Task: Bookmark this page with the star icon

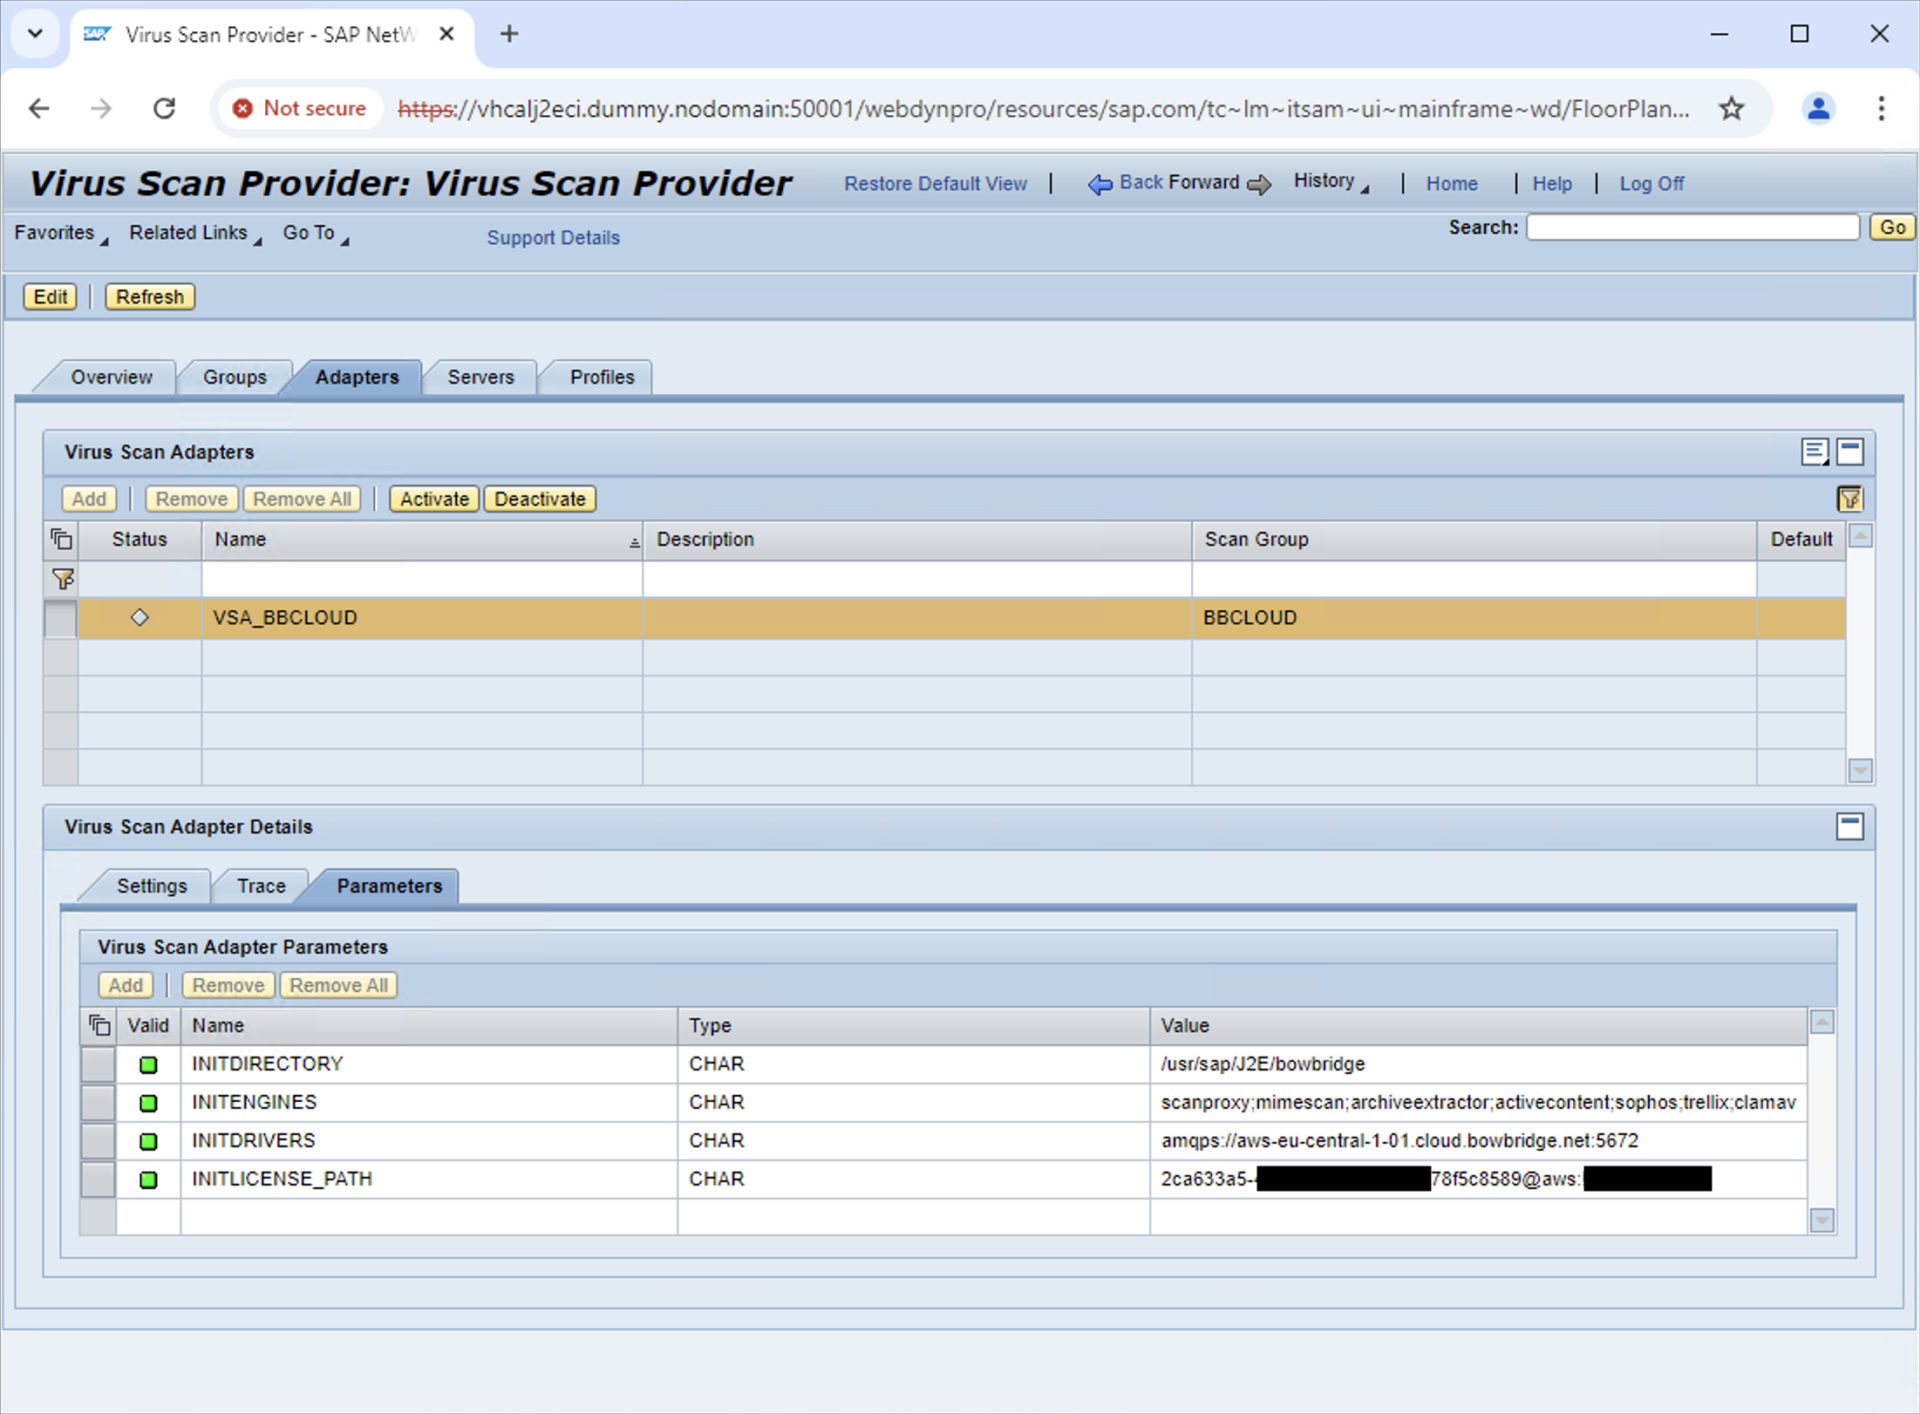Action: tap(1731, 108)
